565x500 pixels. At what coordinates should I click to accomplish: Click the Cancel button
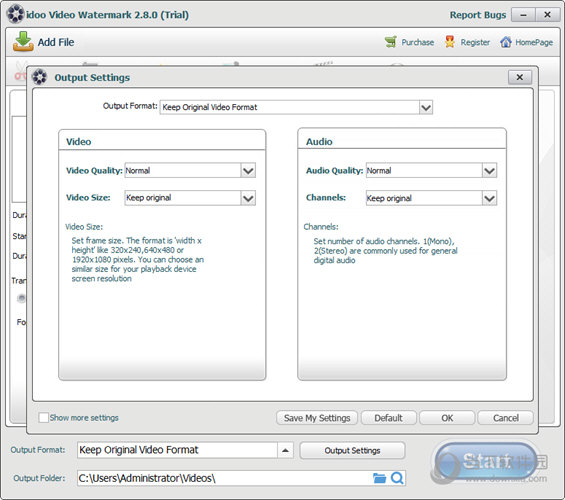[x=506, y=418]
